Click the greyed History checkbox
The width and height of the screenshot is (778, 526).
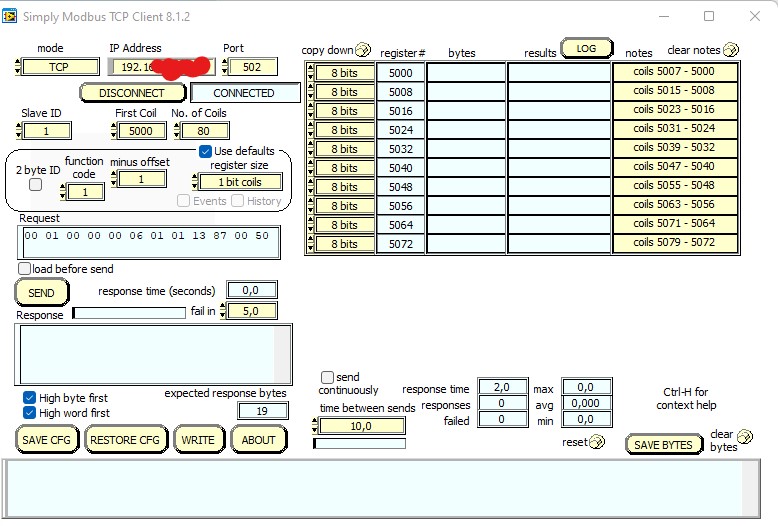coord(238,200)
